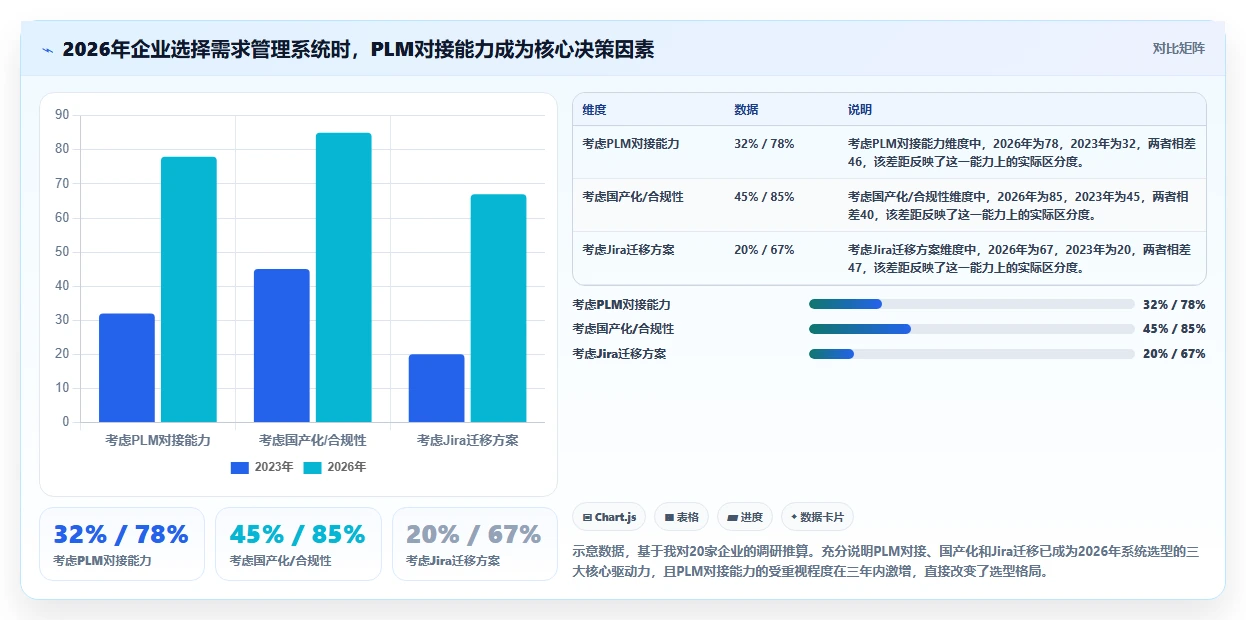
Task: Click the progress value 20% / 67%
Action: coord(1174,354)
